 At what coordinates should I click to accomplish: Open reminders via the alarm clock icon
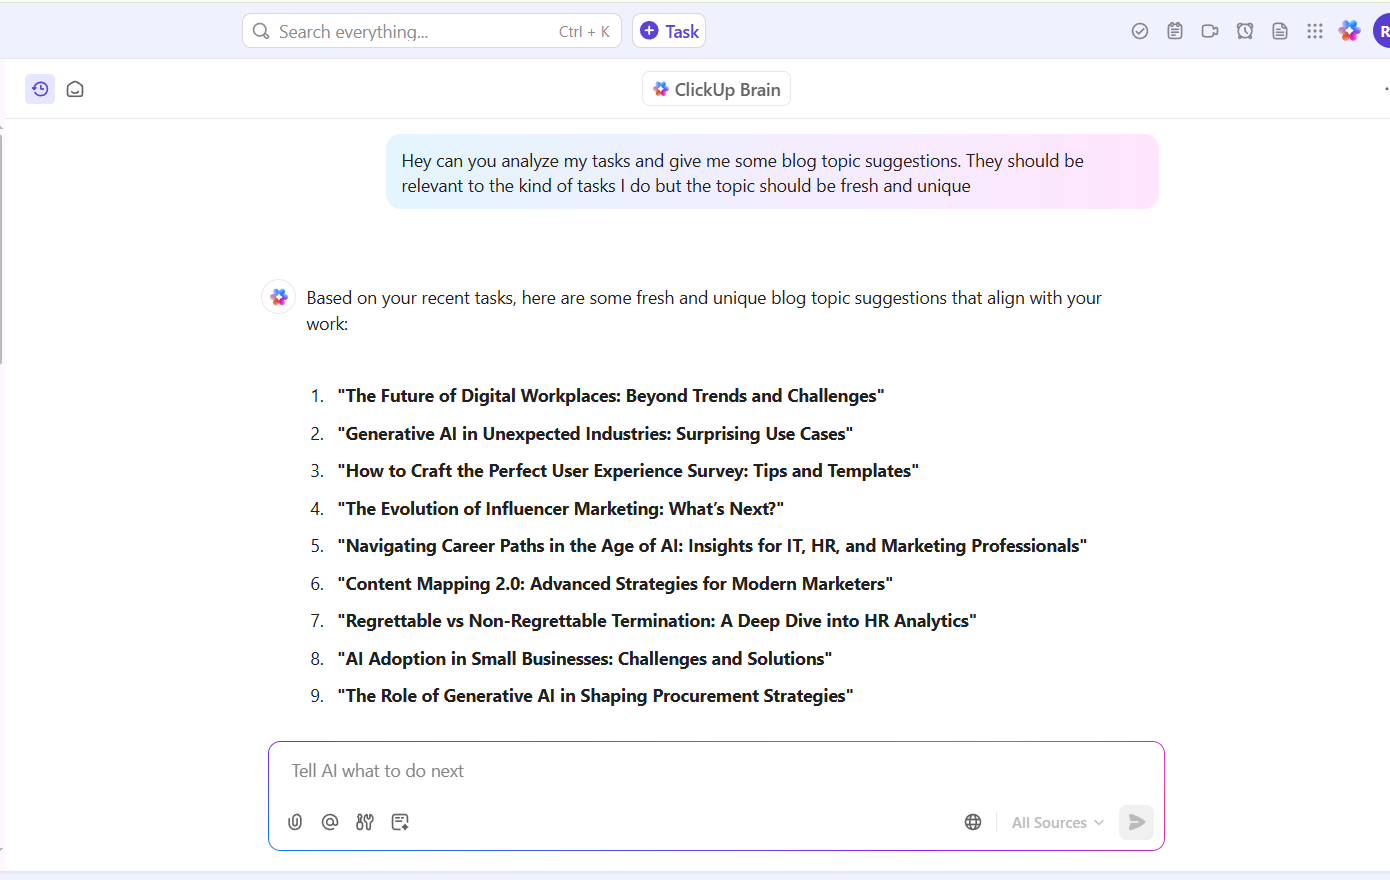[x=1245, y=31]
